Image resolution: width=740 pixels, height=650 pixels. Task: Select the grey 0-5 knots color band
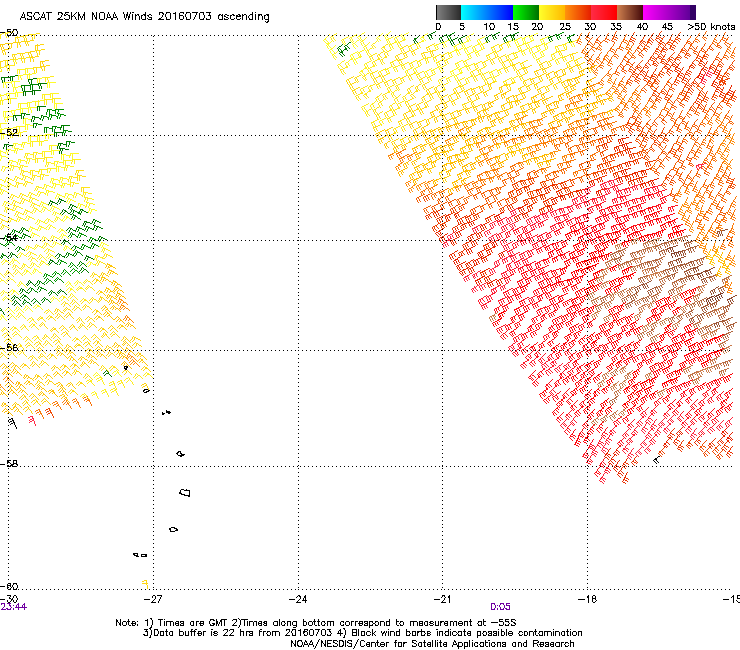tap(448, 12)
